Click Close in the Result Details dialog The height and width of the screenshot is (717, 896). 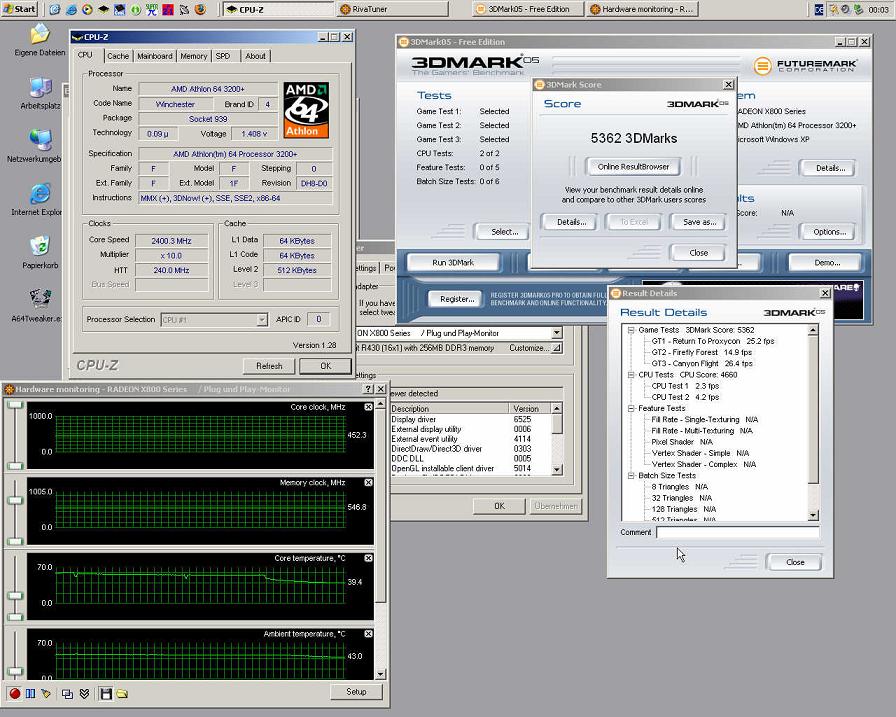coord(795,562)
